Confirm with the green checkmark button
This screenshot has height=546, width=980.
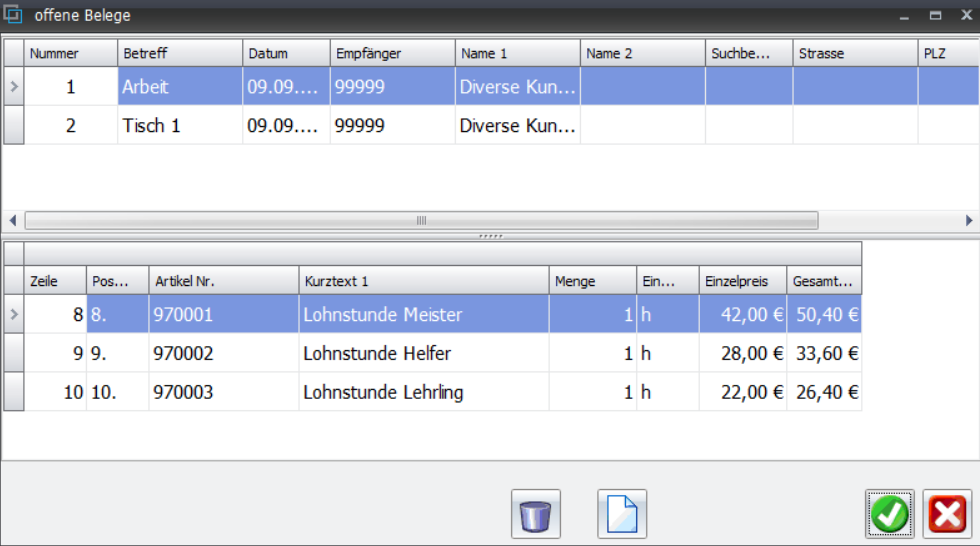pyautogui.click(x=889, y=514)
